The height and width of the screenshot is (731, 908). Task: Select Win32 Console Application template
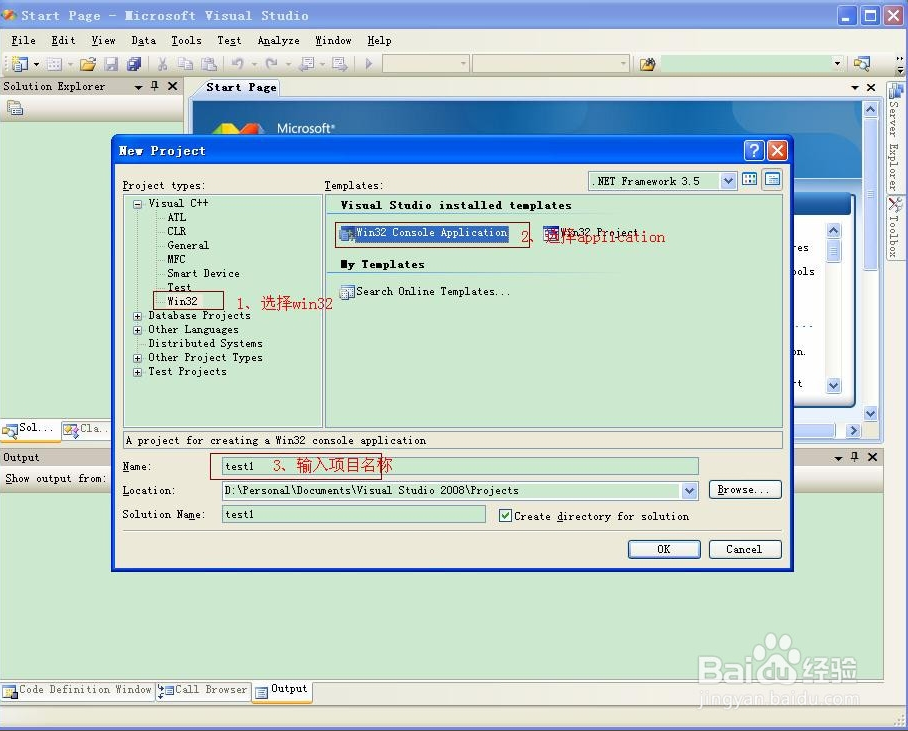(424, 233)
